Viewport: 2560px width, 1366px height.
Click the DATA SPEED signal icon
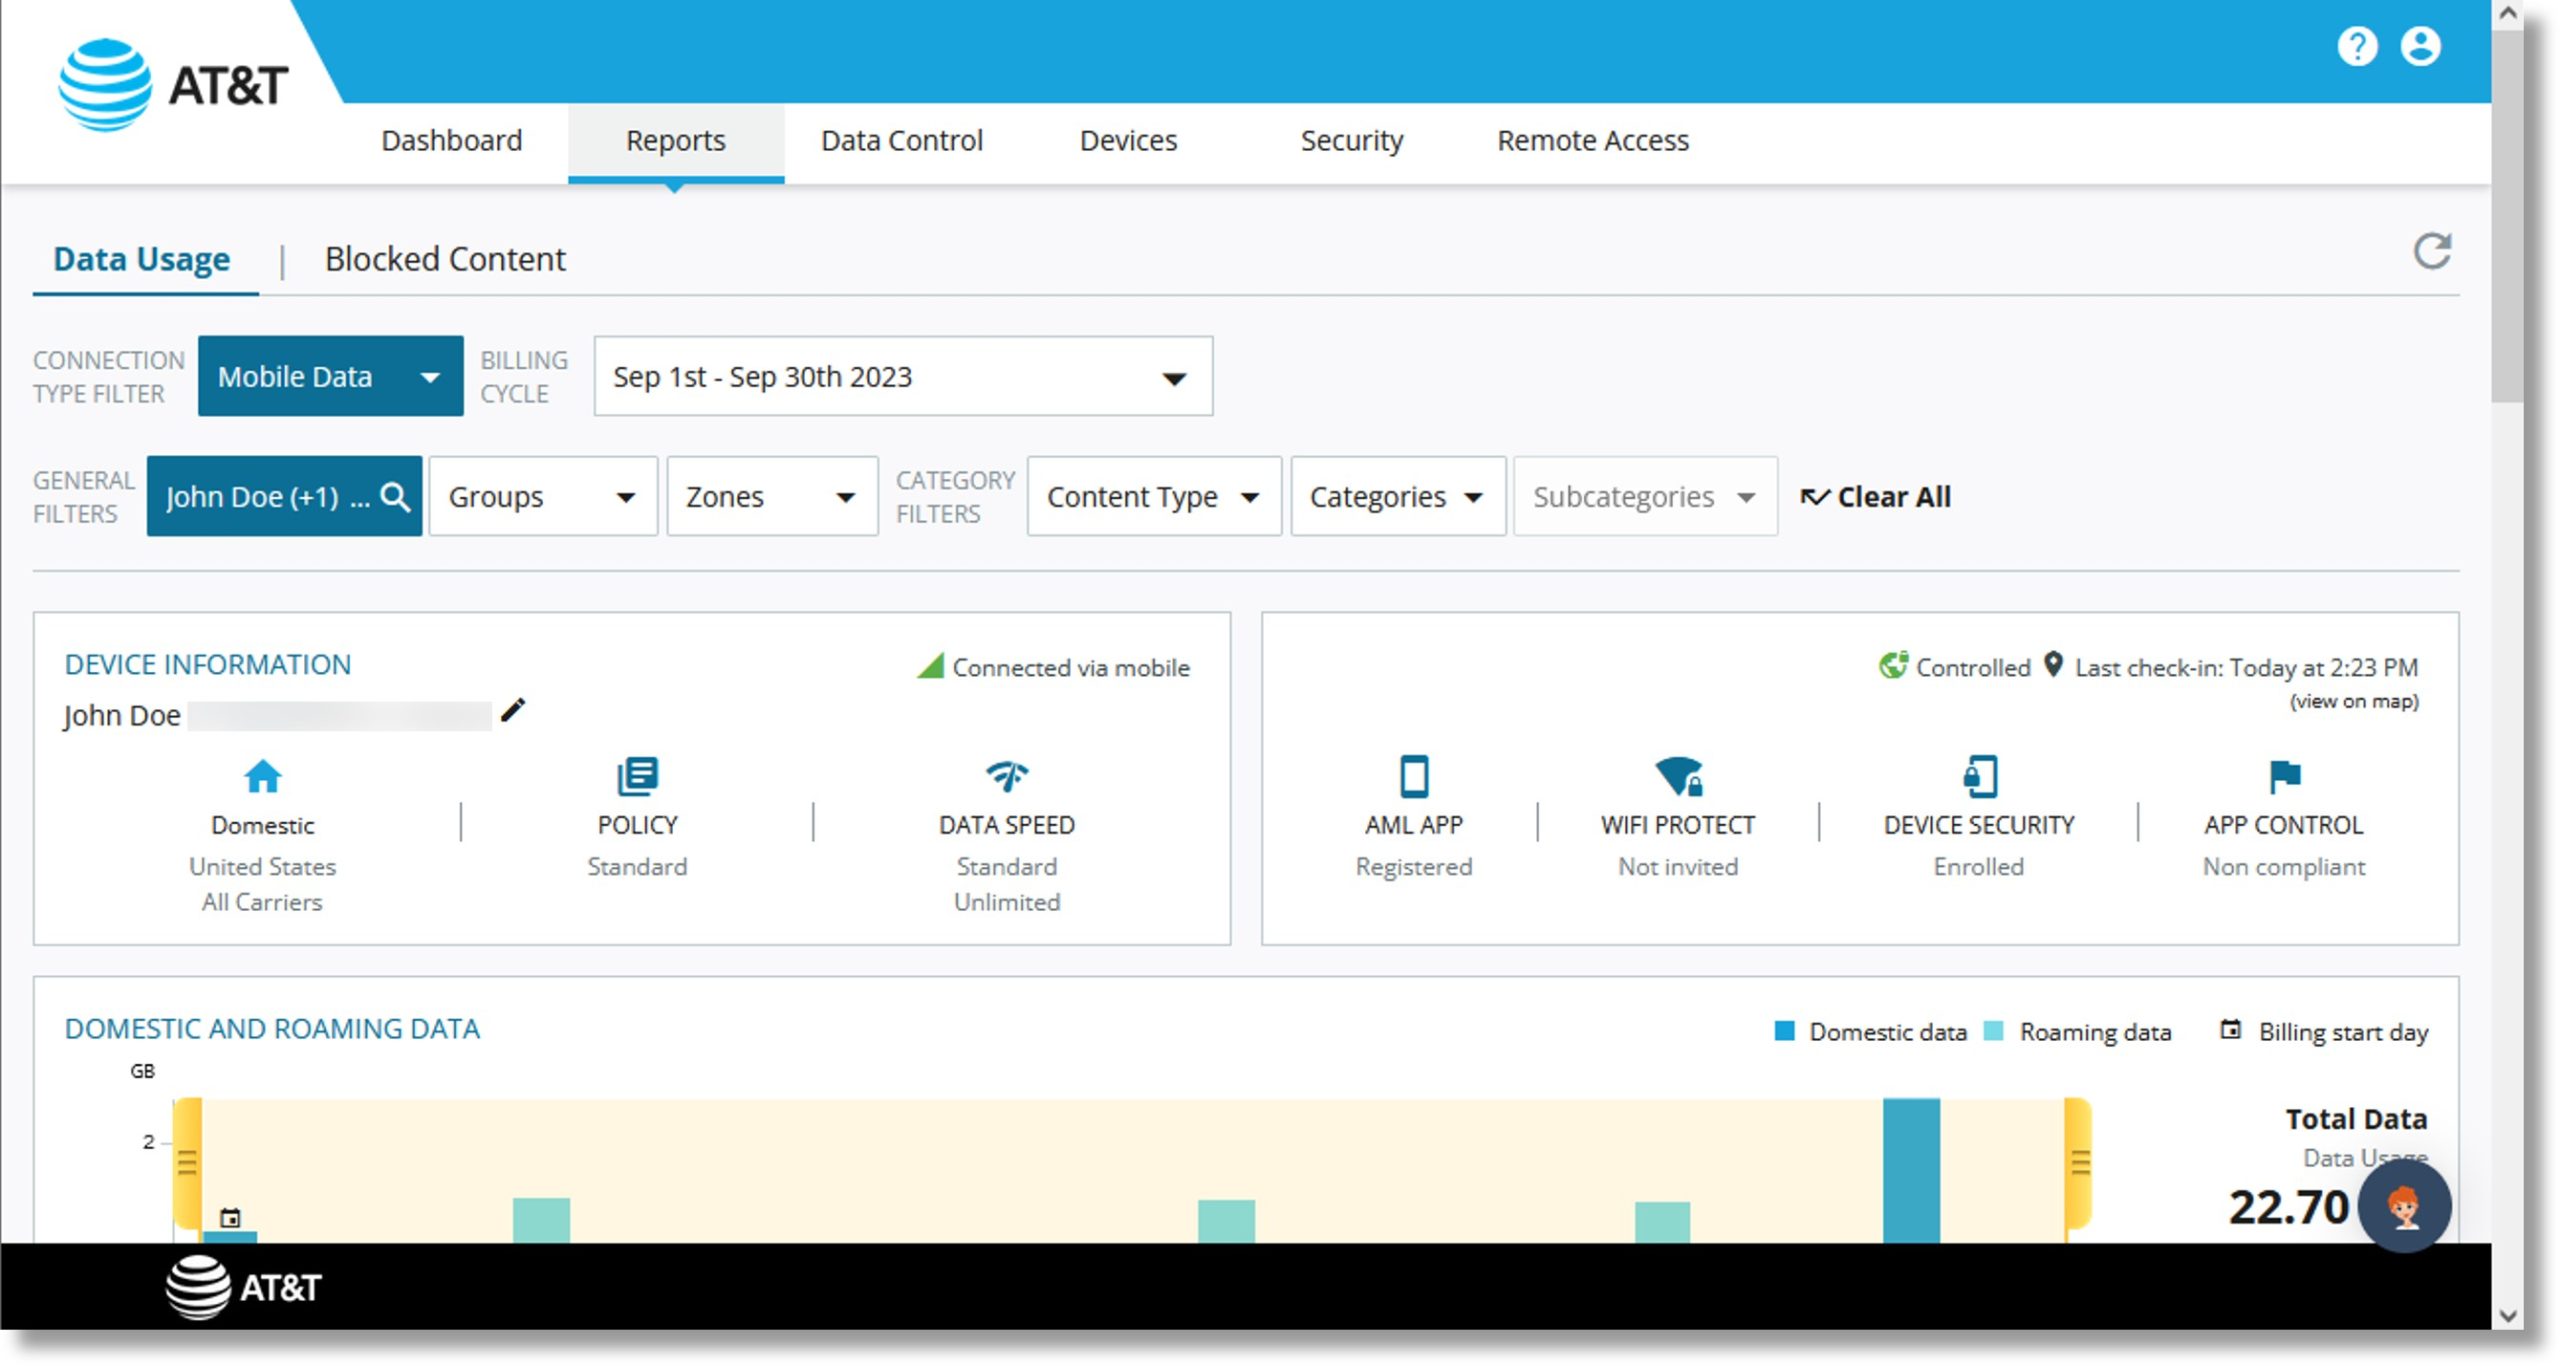[x=1006, y=776]
